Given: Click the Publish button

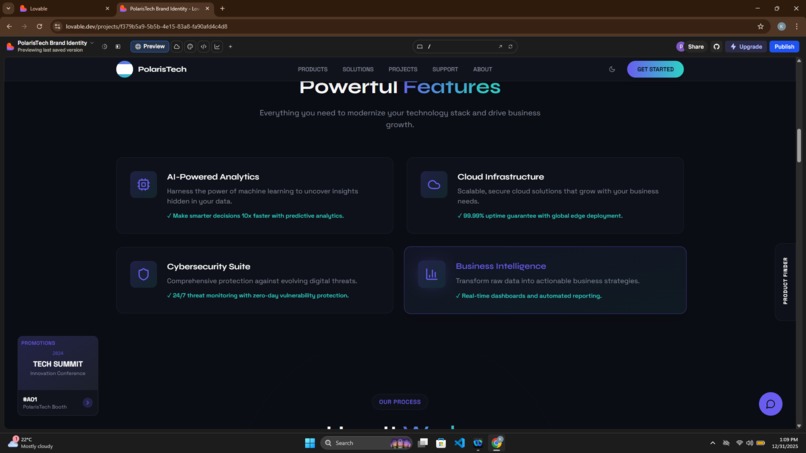Looking at the screenshot, I should pyautogui.click(x=784, y=46).
